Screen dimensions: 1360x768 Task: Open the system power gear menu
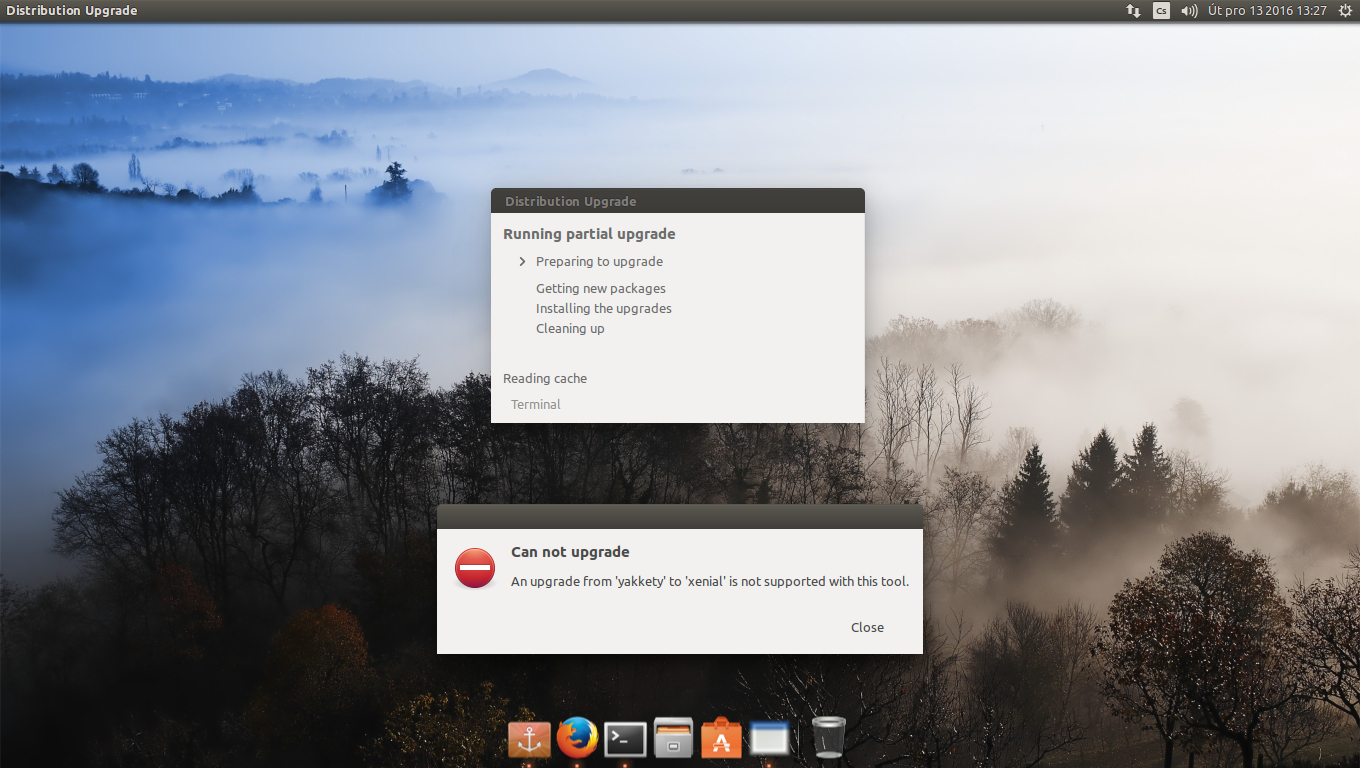[x=1345, y=11]
